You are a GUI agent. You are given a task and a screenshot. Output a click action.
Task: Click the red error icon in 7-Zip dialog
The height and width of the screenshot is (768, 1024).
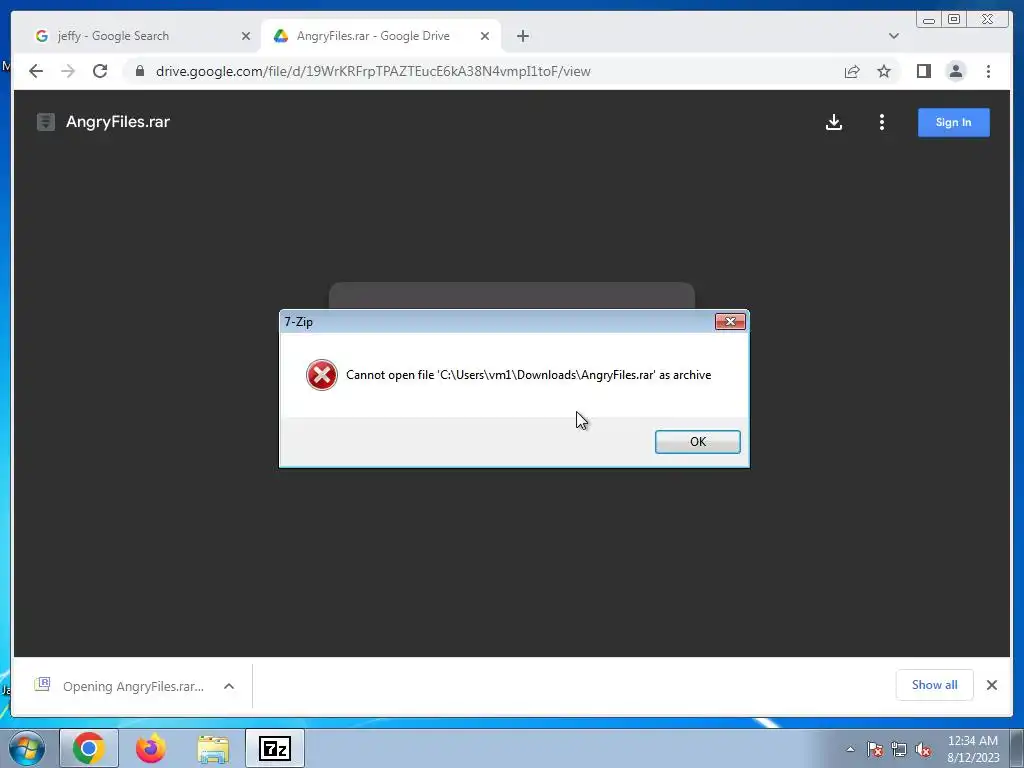[321, 375]
